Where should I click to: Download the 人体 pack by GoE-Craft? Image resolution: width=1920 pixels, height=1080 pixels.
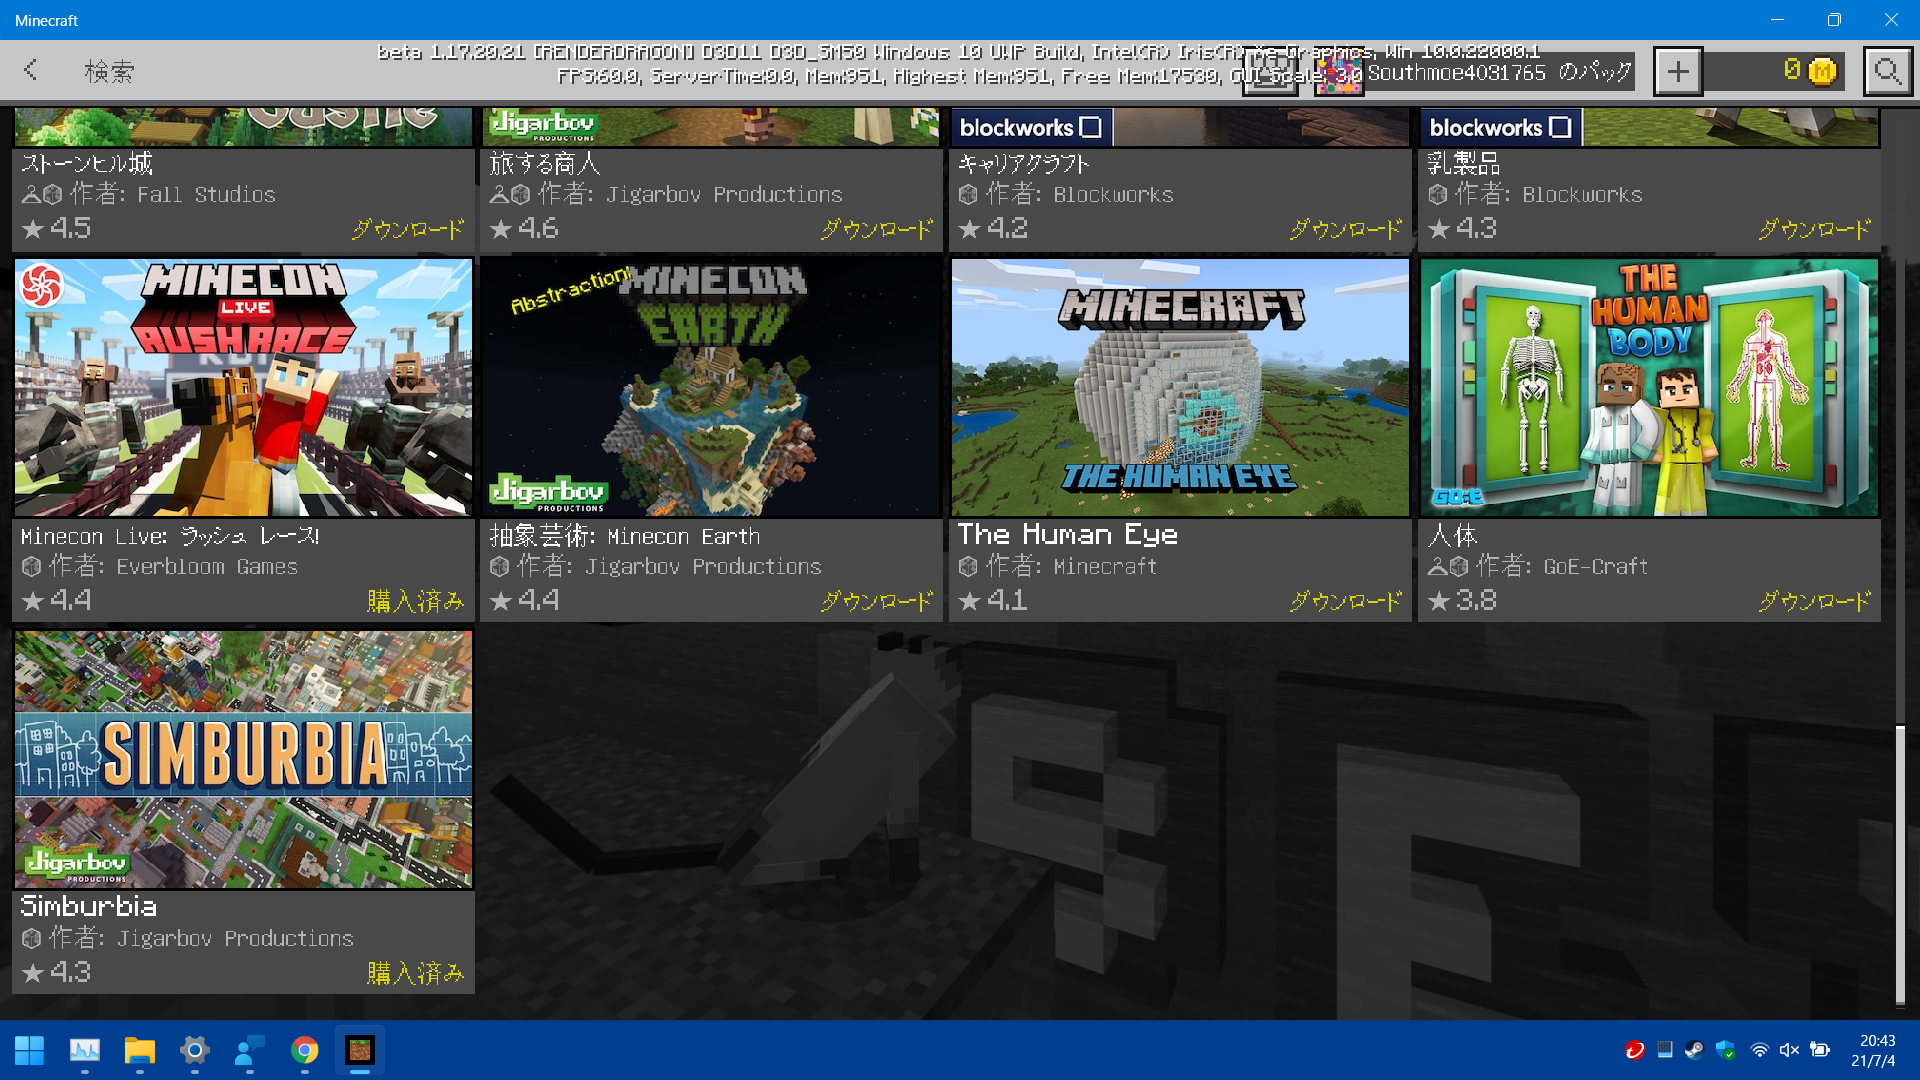pyautogui.click(x=1814, y=601)
